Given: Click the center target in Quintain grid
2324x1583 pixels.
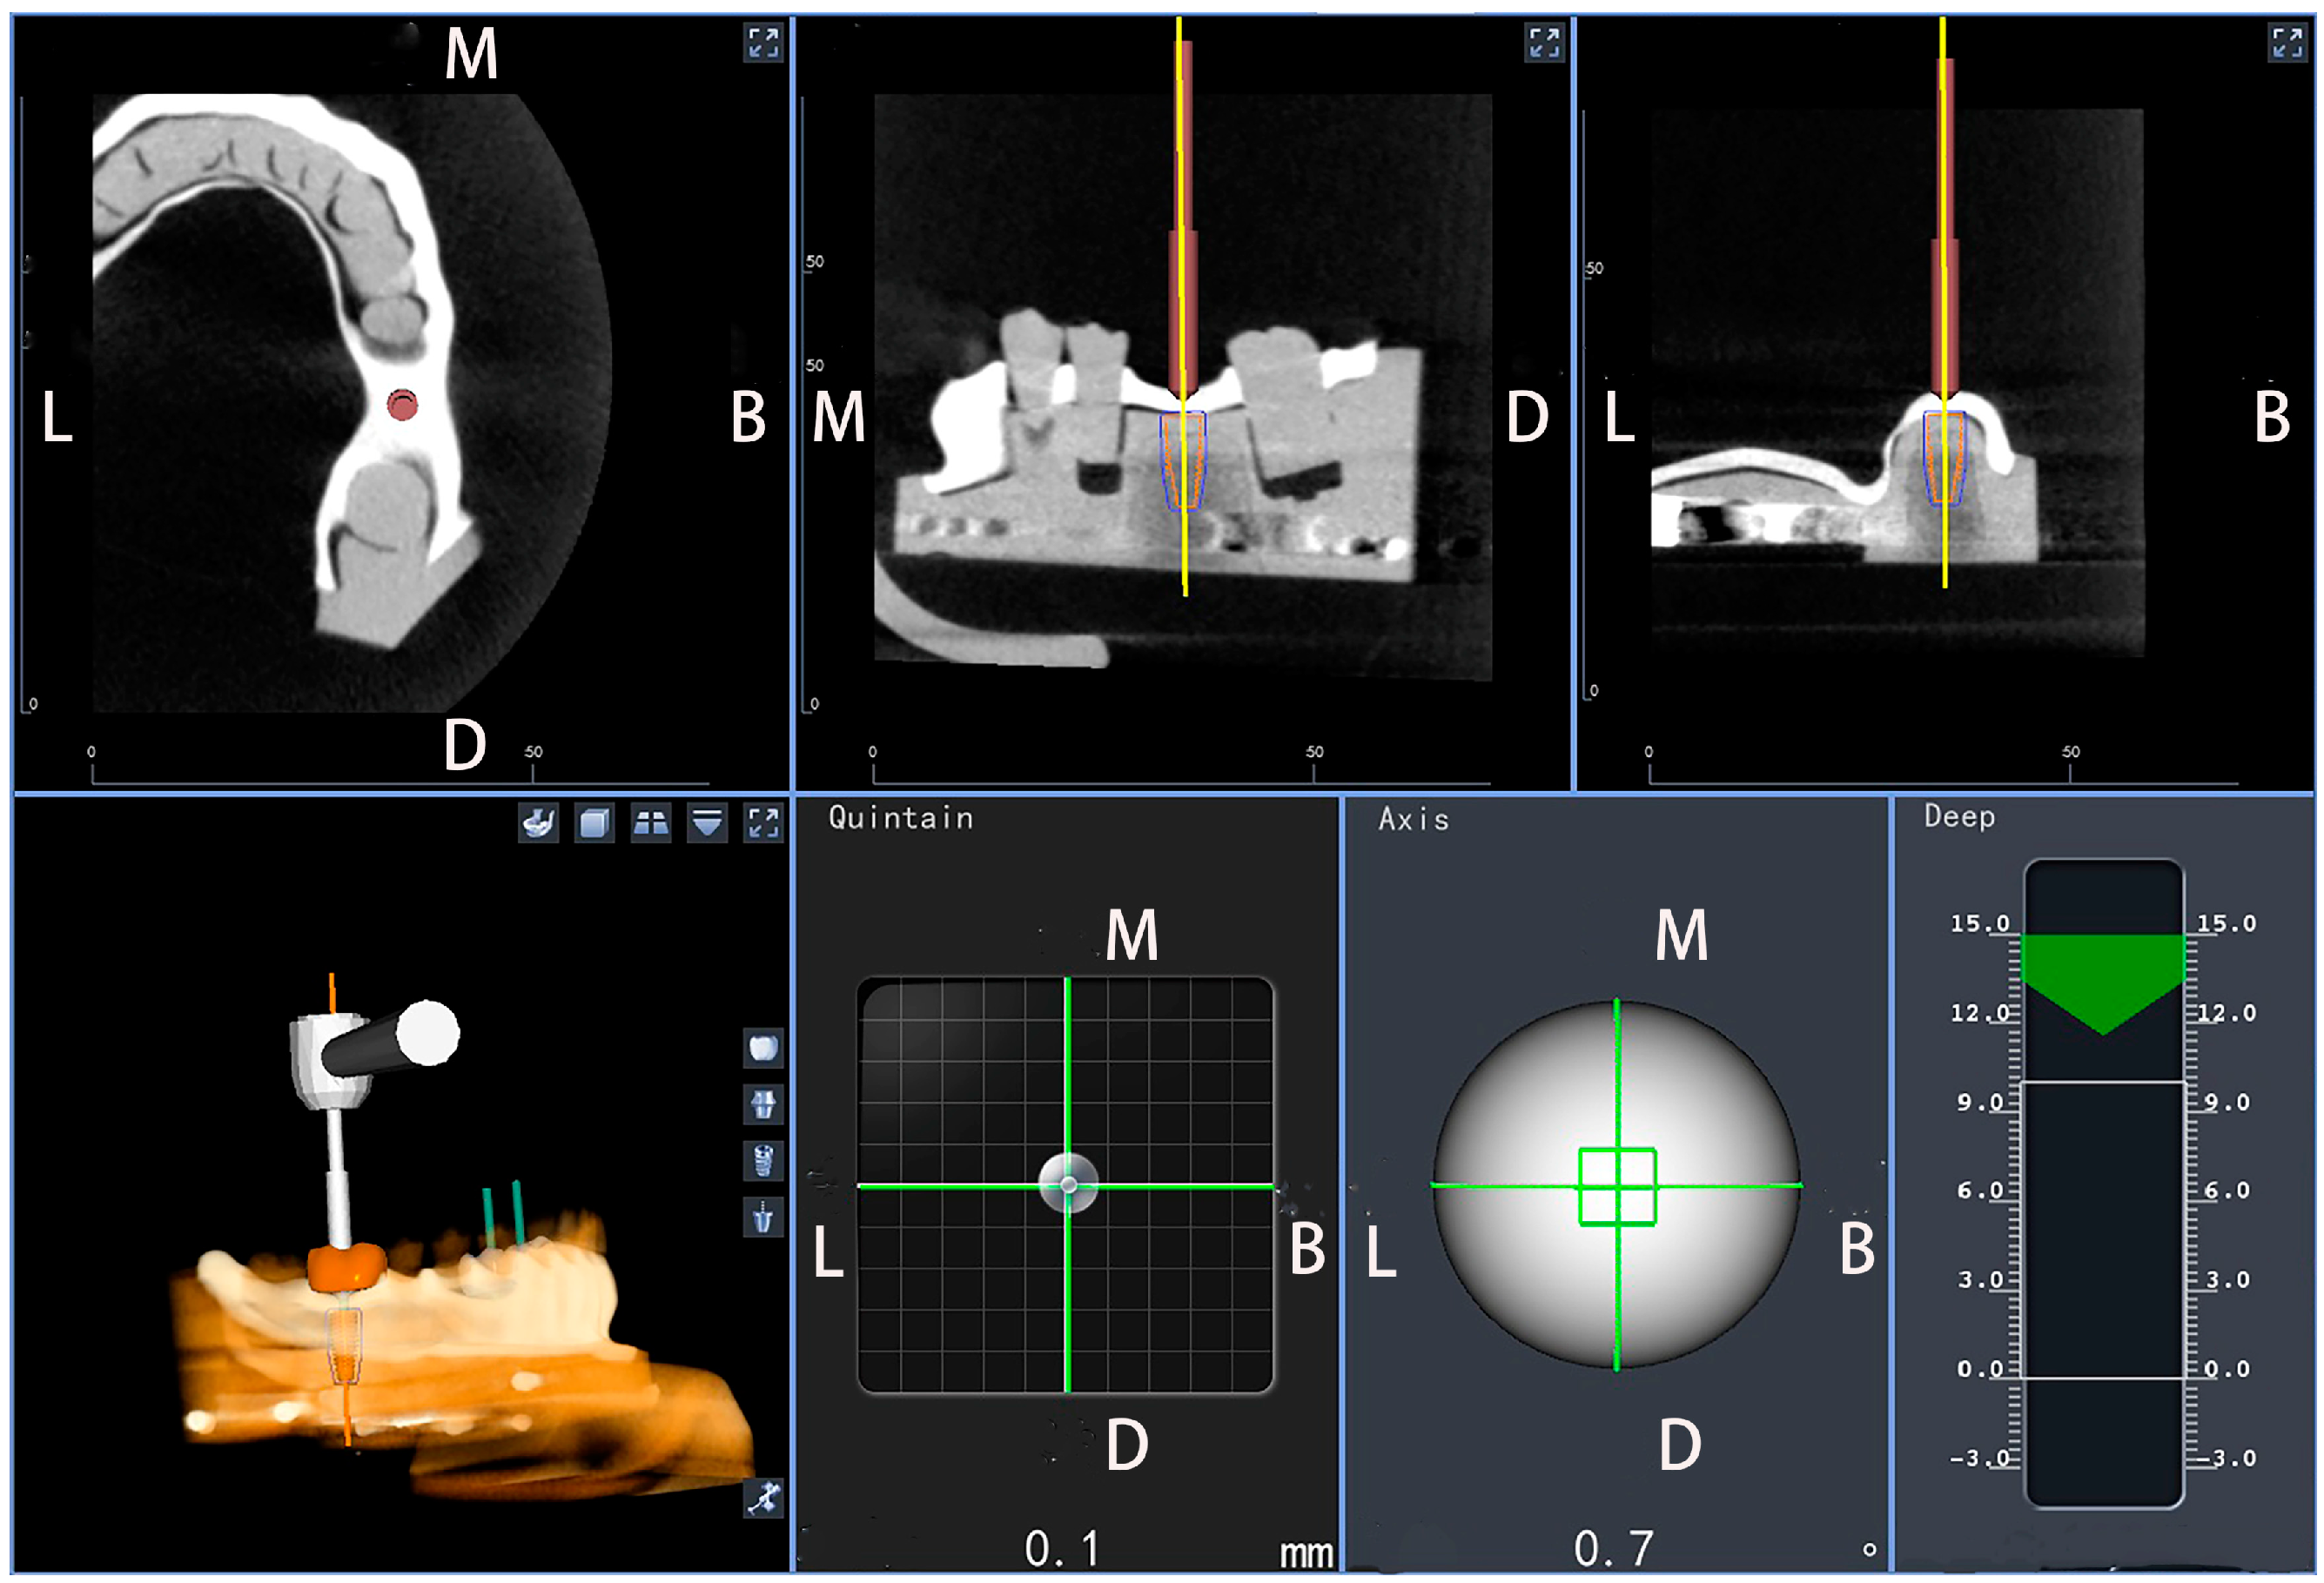Looking at the screenshot, I should (x=1068, y=1185).
